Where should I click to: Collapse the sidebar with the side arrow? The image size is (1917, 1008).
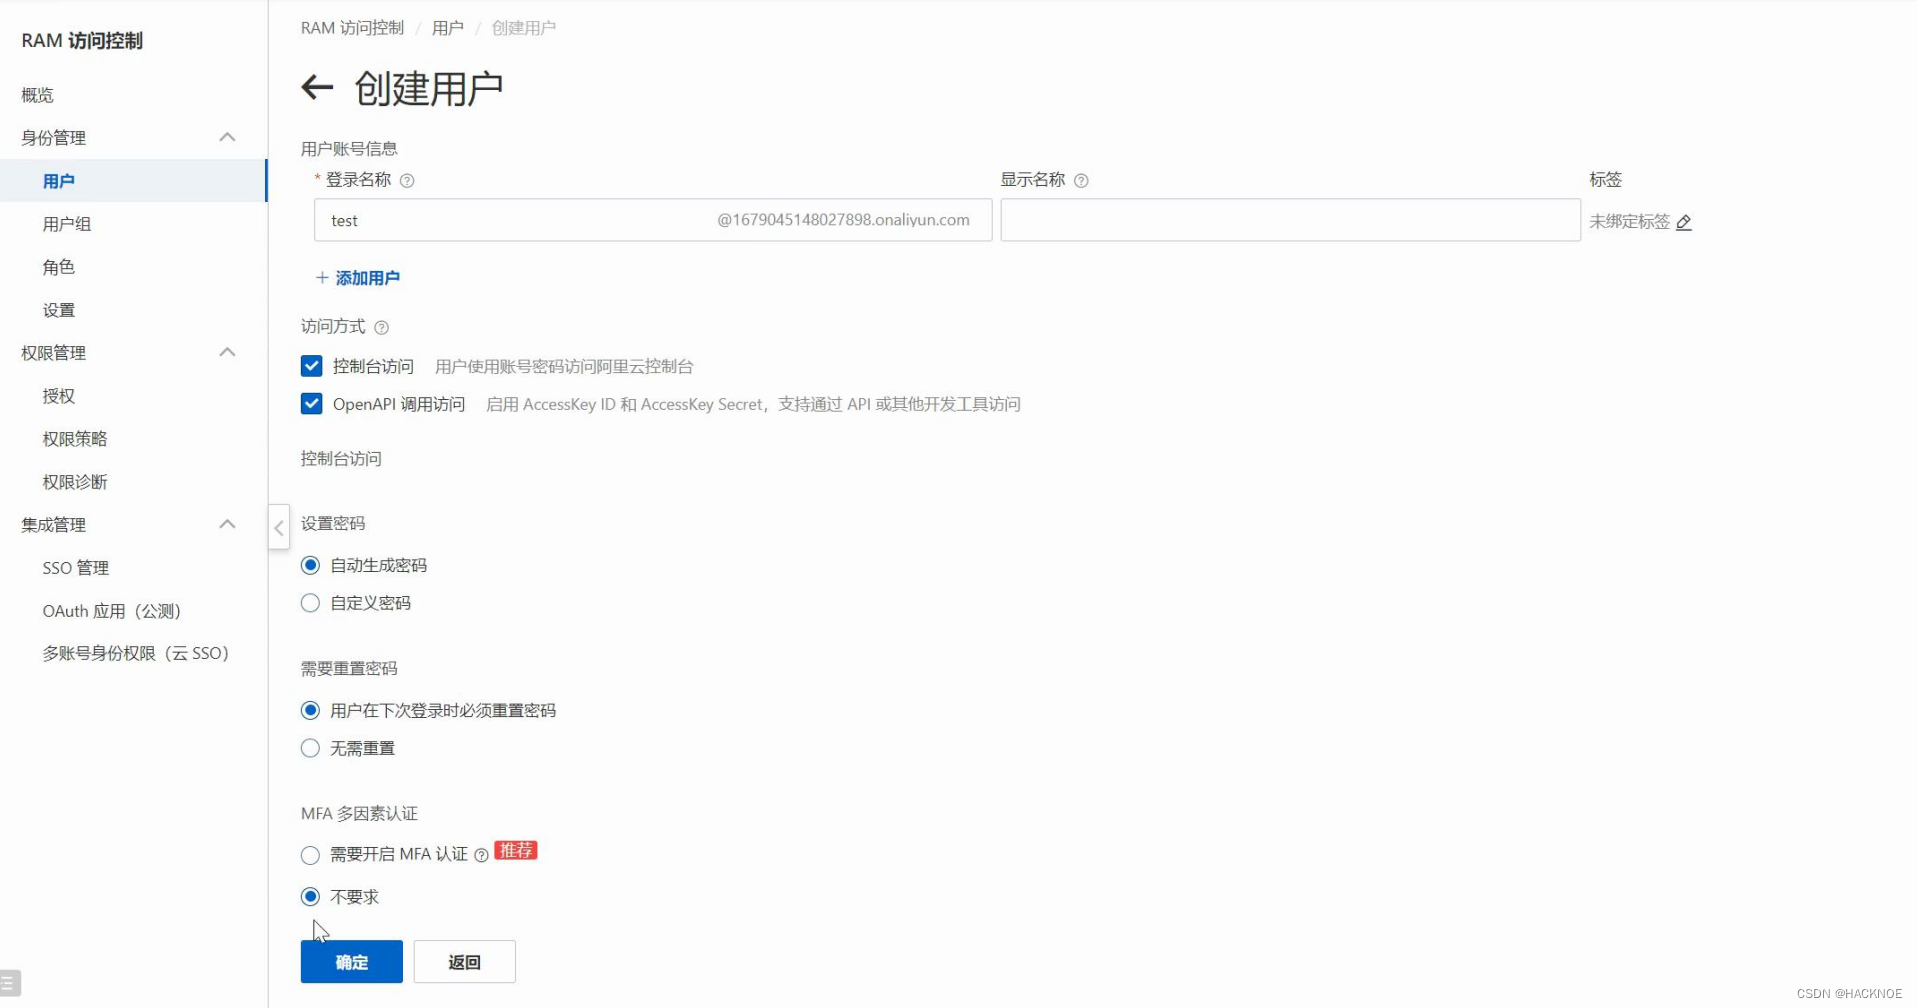point(279,528)
